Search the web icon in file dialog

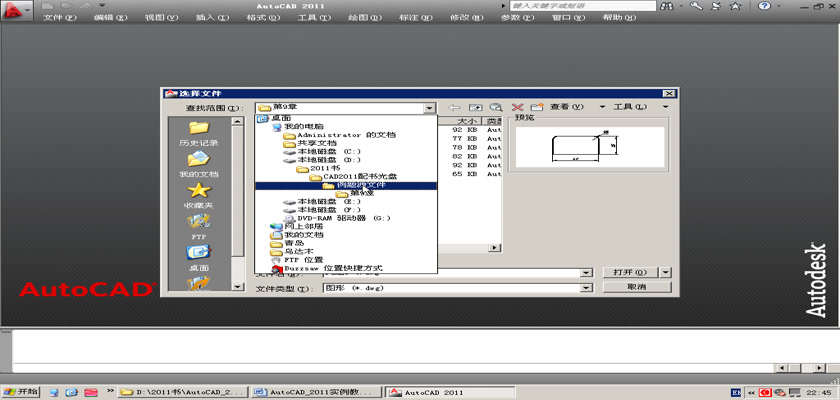[x=496, y=107]
